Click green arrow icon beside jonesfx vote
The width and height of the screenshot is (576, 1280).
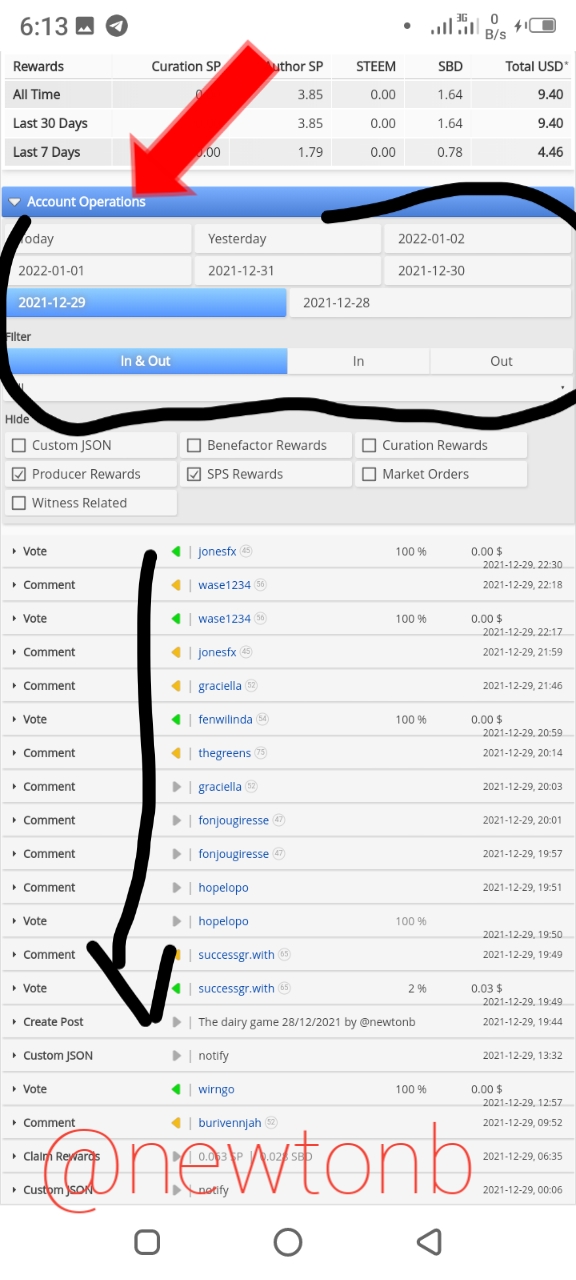click(x=176, y=551)
